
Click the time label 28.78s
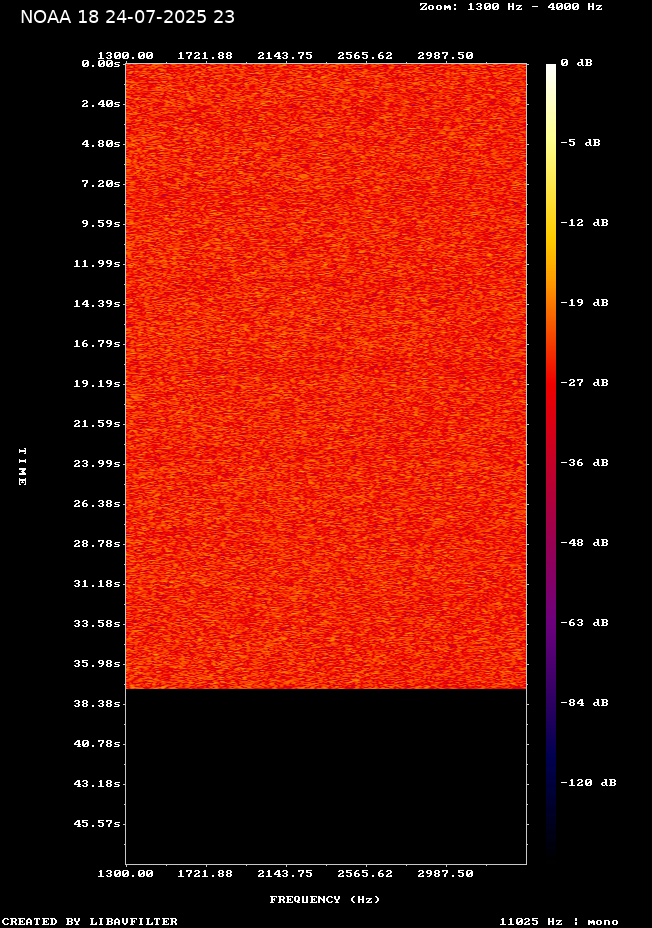coord(97,543)
